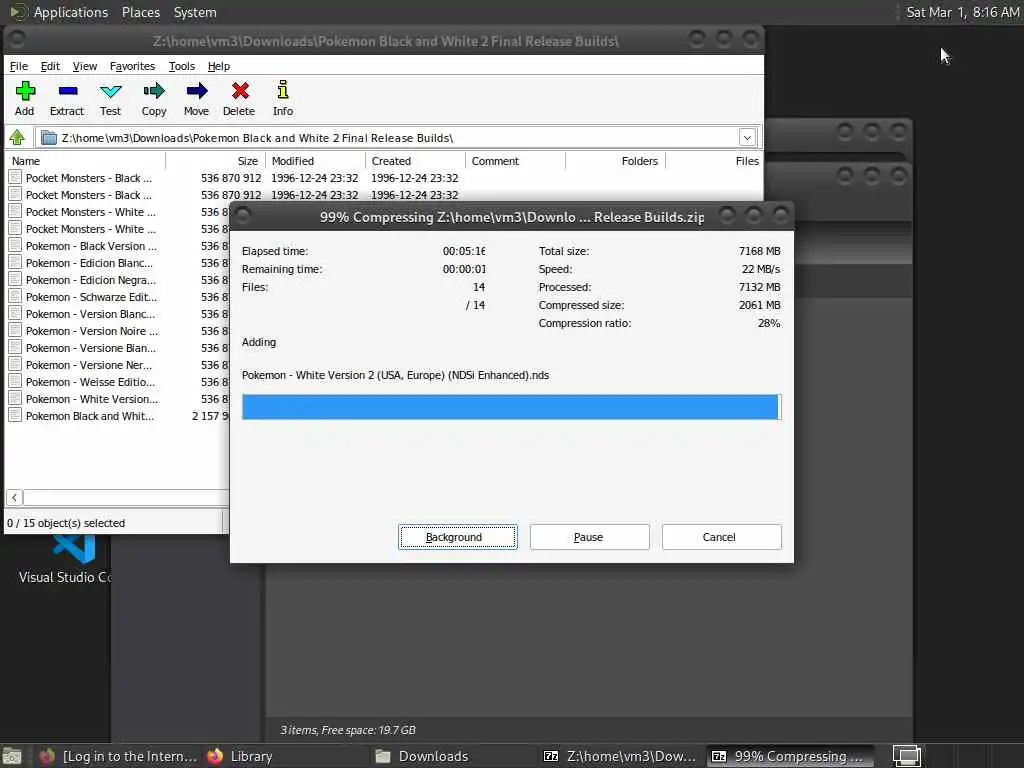The image size is (1024, 768).
Task: Click the Add toolbar icon
Action: click(25, 99)
